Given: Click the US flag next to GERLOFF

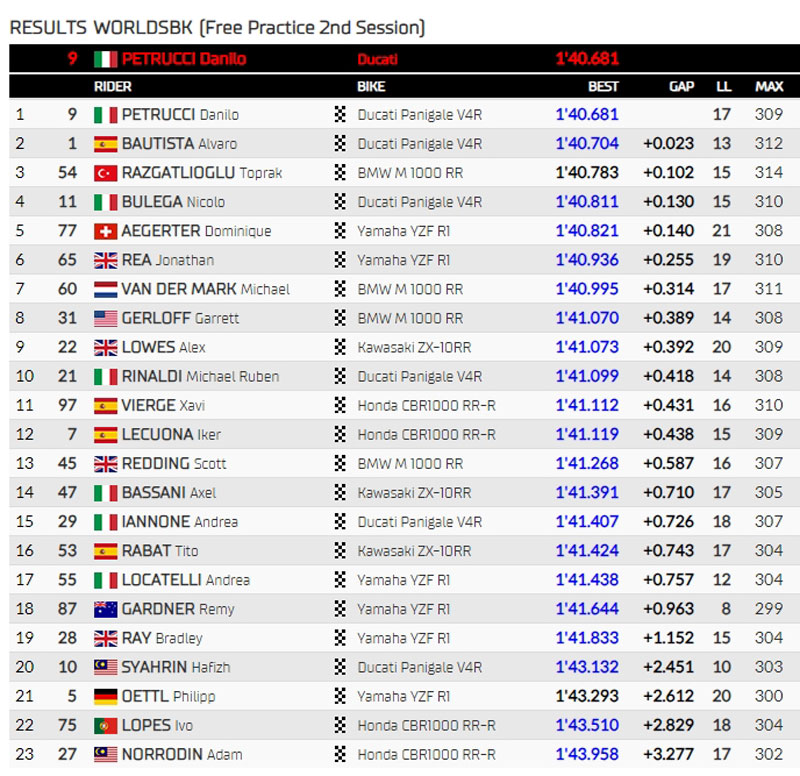Looking at the screenshot, I should 105,318.
